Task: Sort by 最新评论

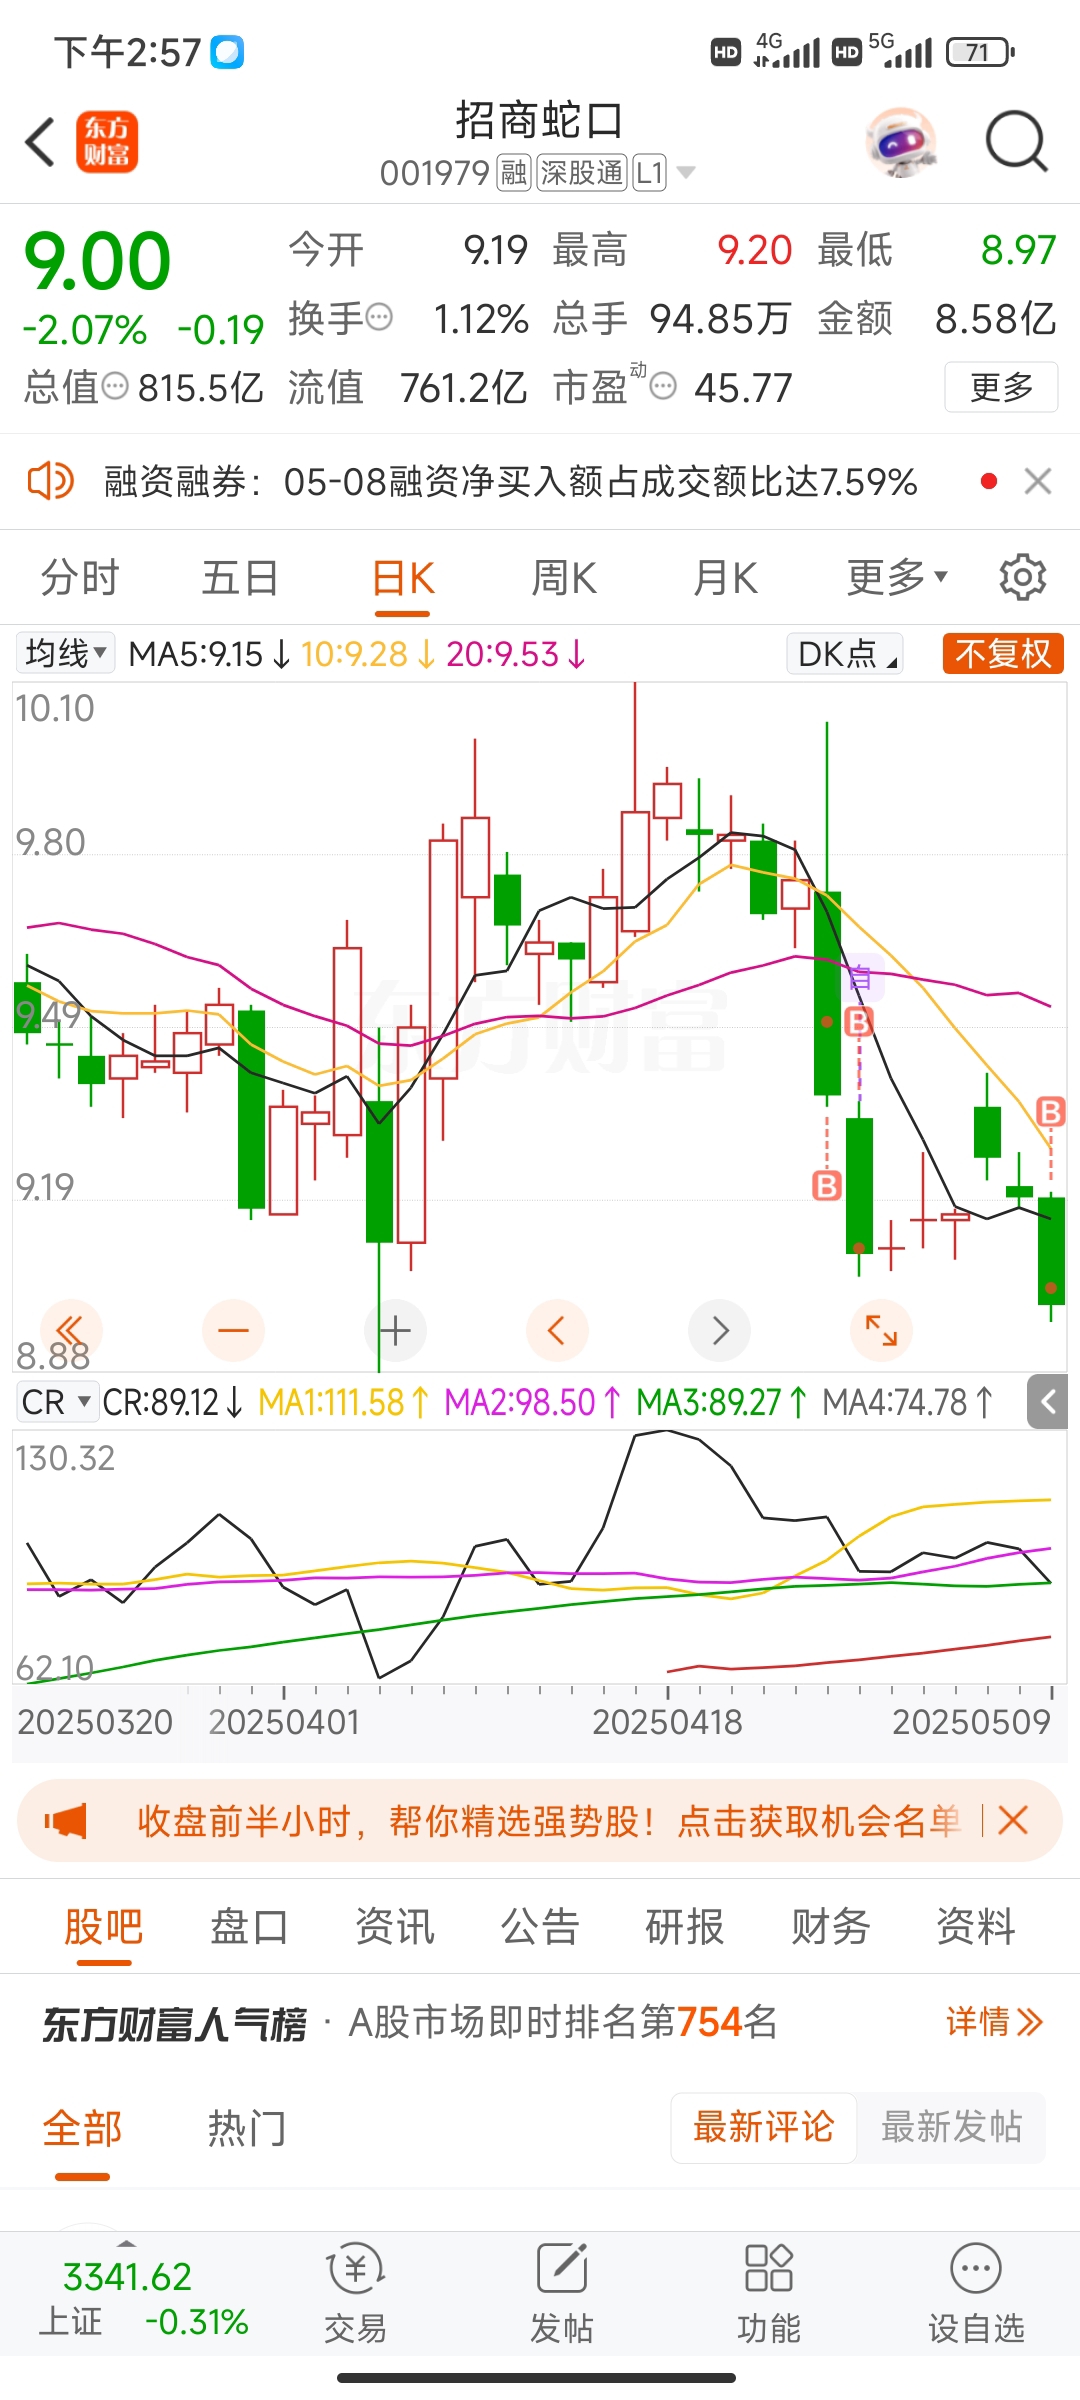Action: click(763, 2127)
